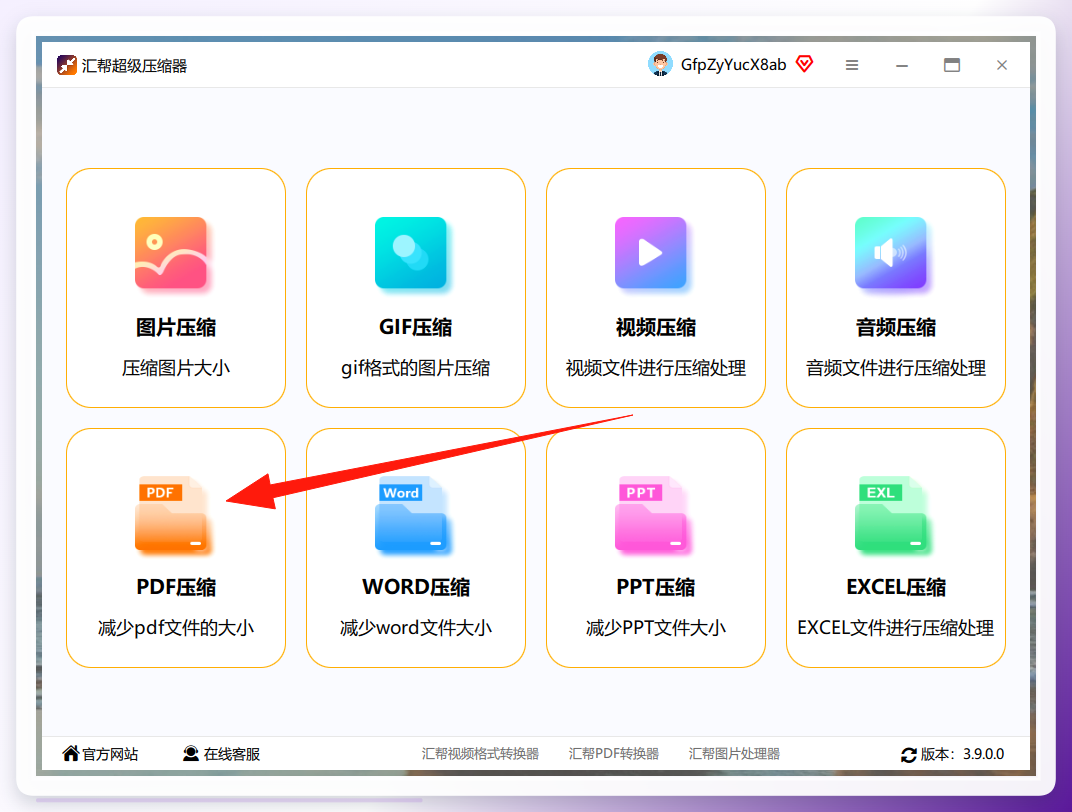Click the home icon beside 官方网站
The height and width of the screenshot is (812, 1072).
click(x=70, y=753)
